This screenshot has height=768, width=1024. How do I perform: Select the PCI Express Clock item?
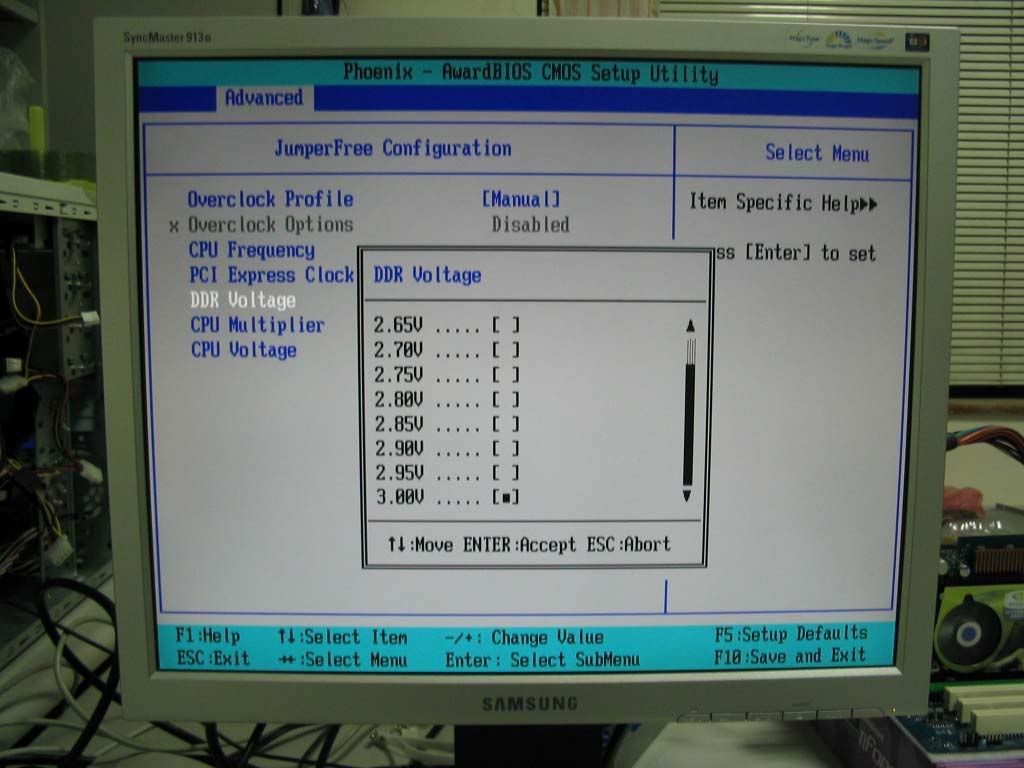point(272,275)
